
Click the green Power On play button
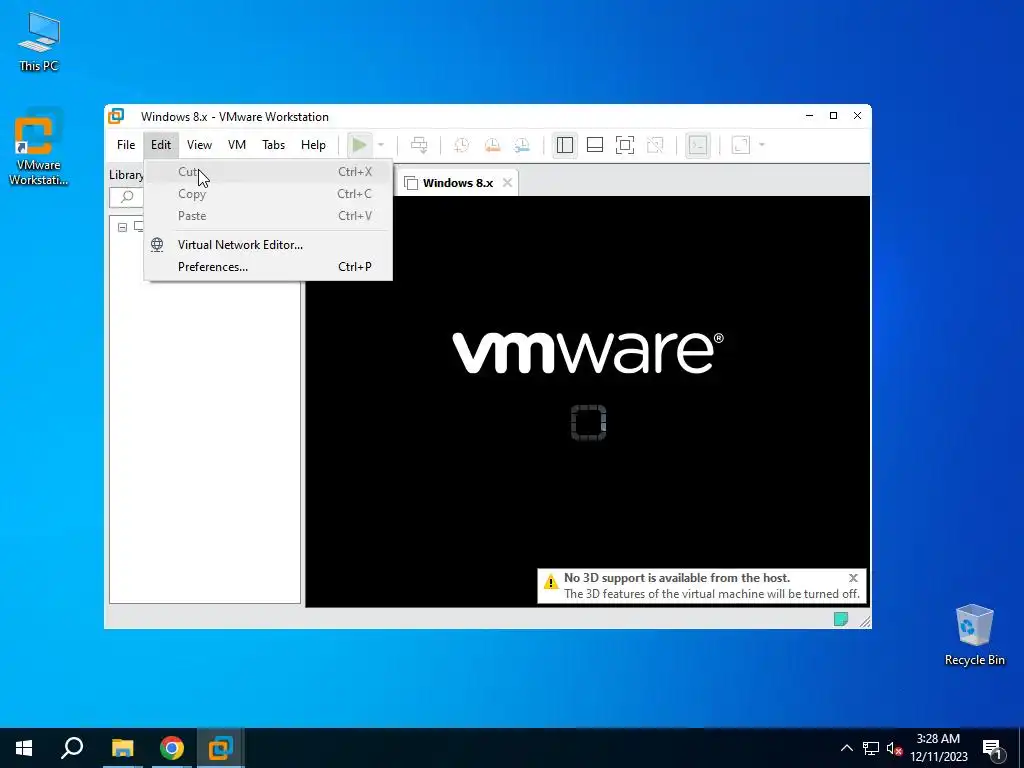(359, 145)
